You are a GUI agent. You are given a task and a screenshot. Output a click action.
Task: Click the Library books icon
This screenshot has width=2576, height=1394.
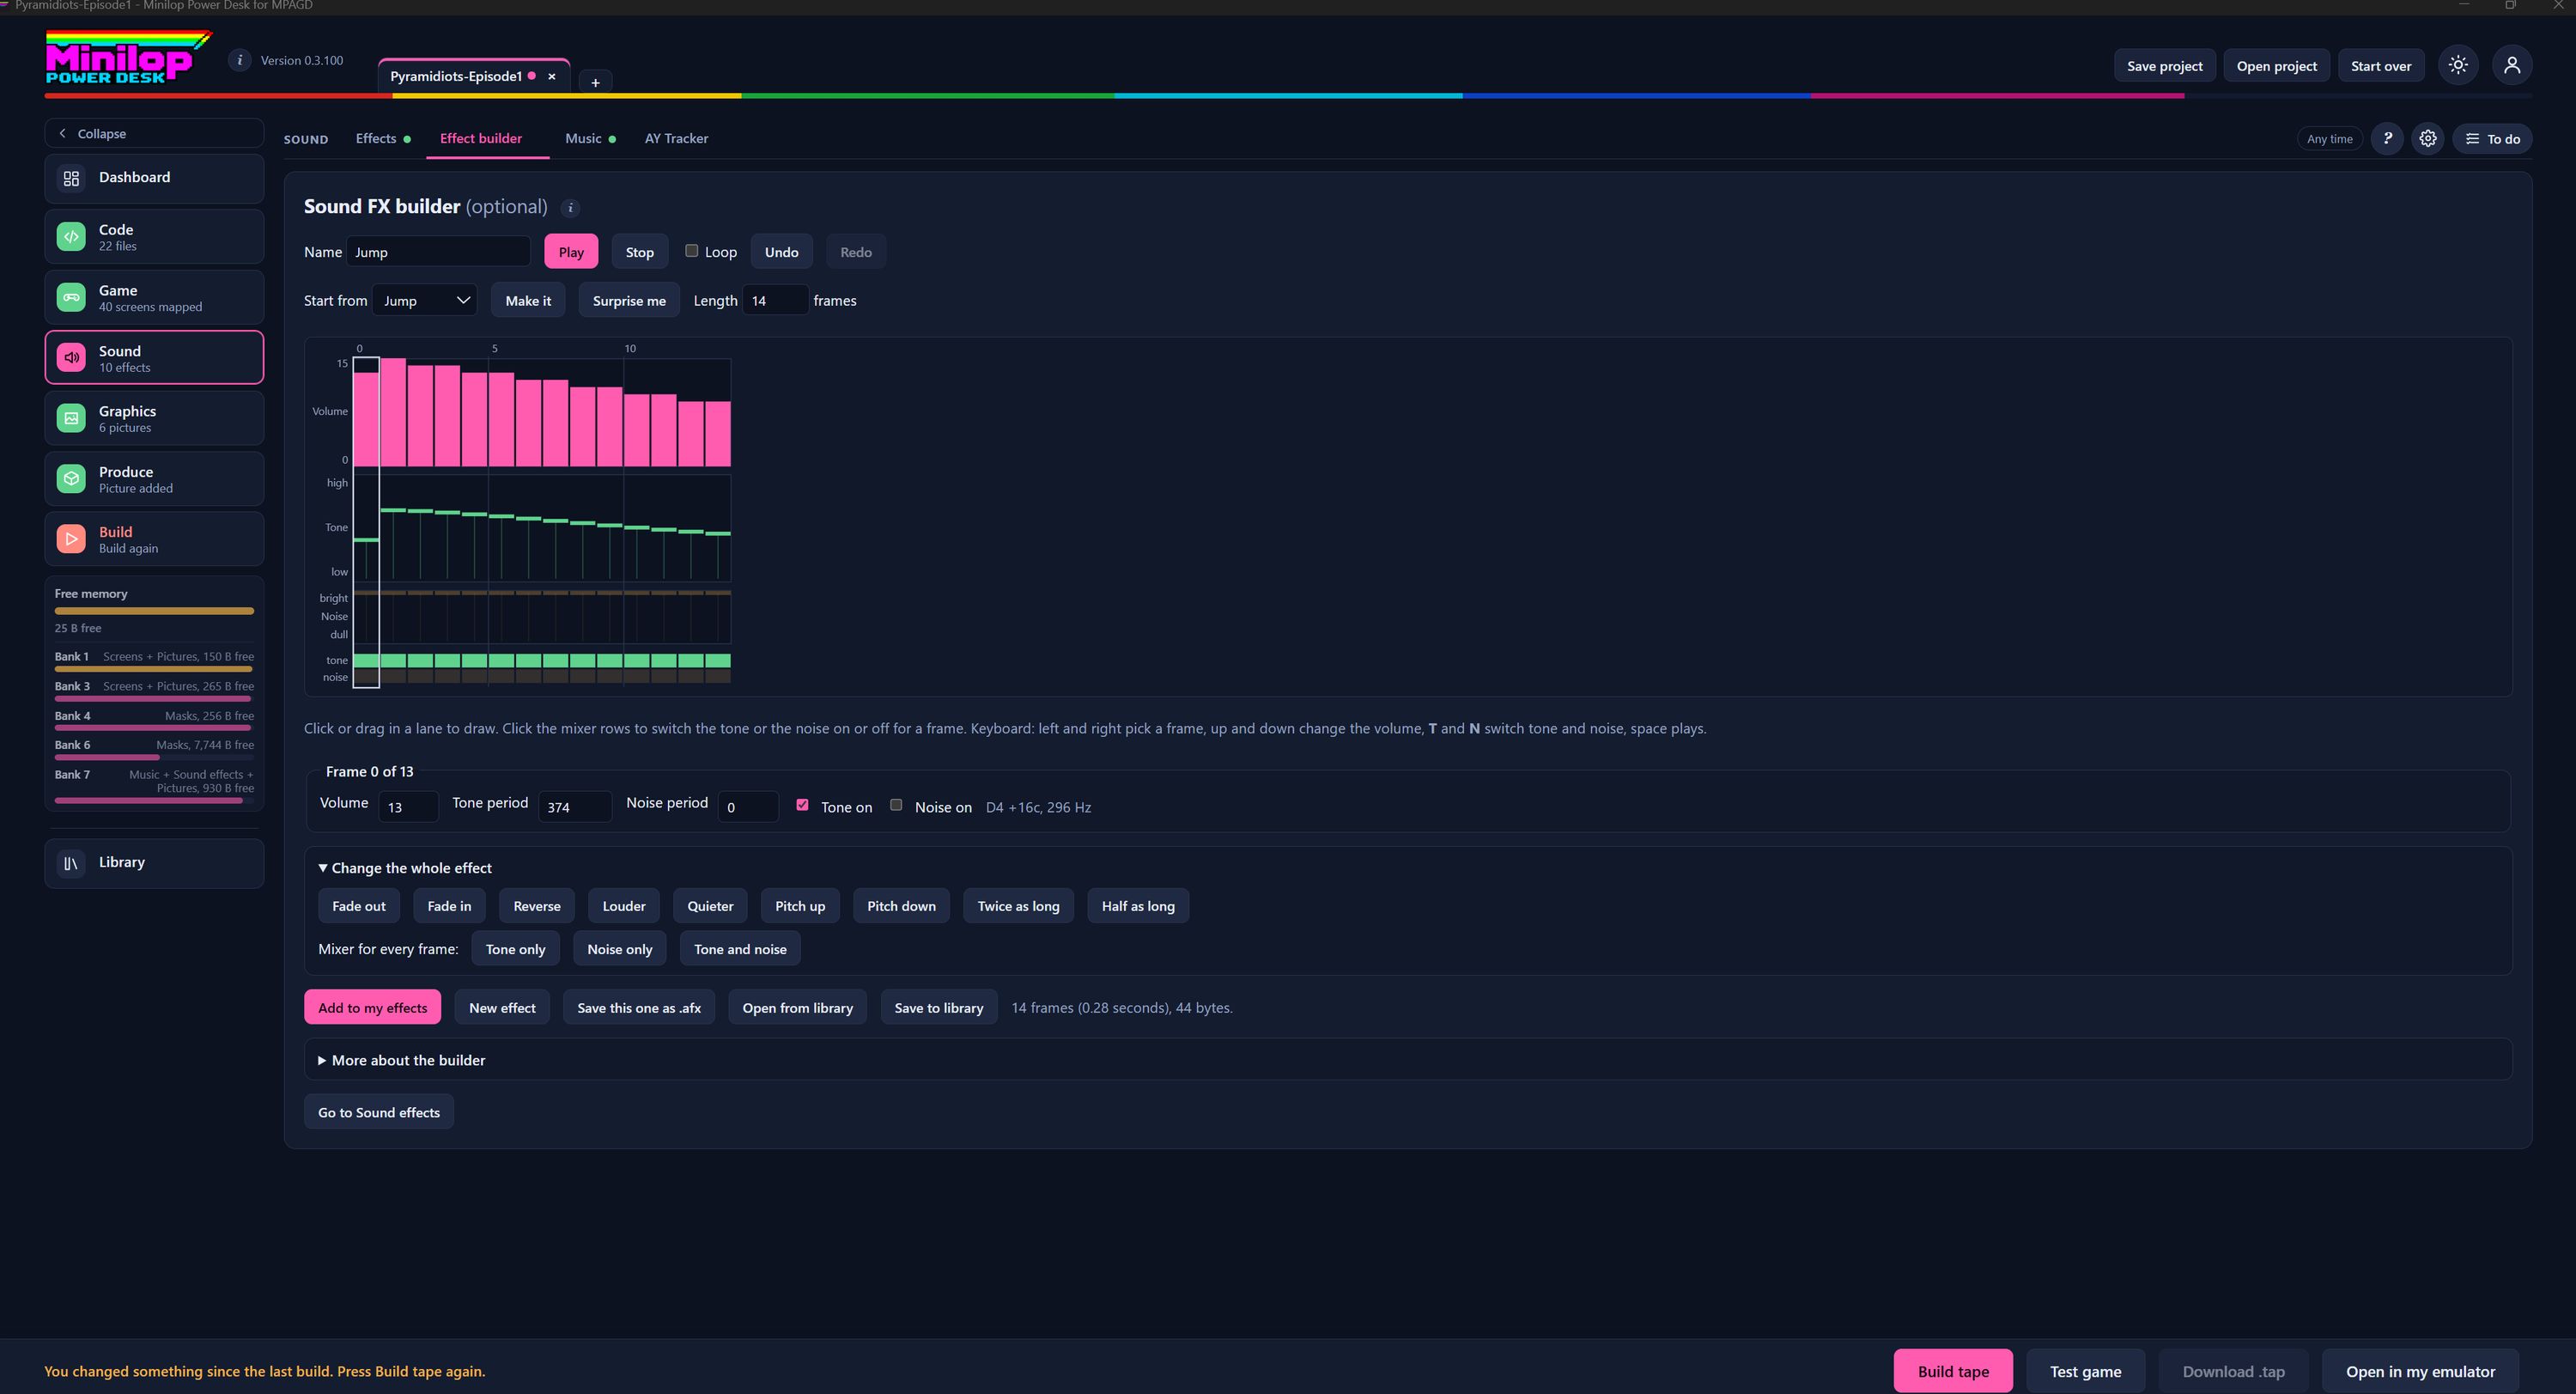(x=71, y=863)
